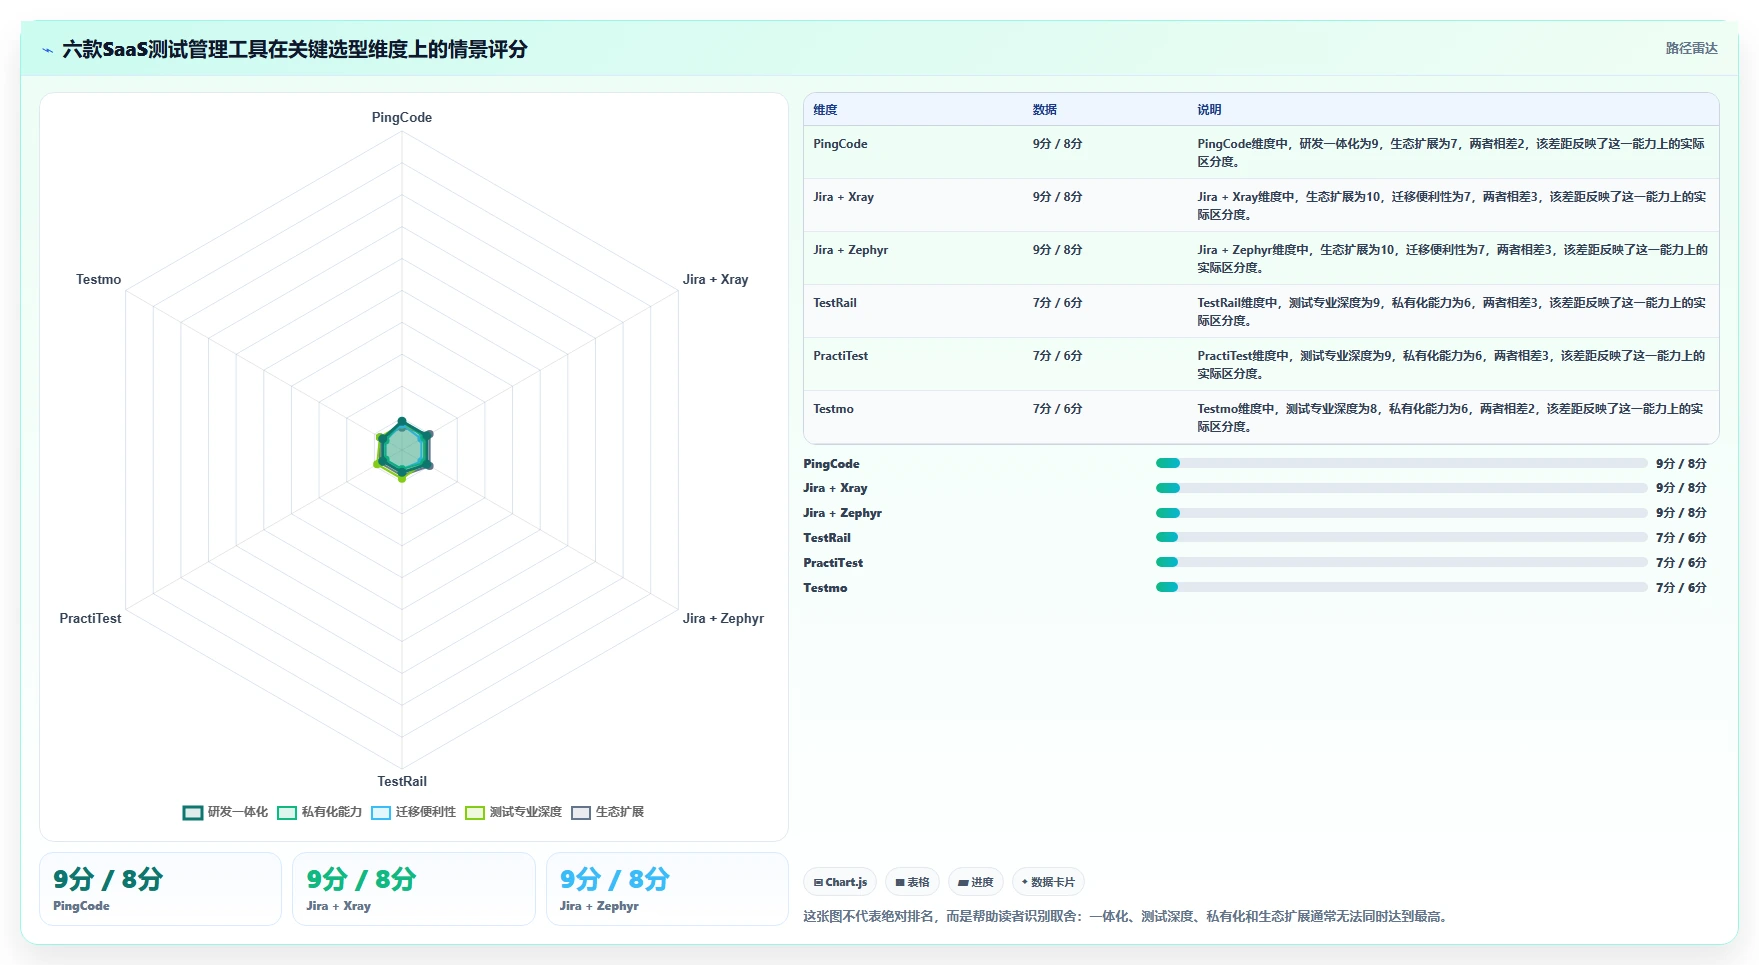Select the PingCode table row name
1759x965 pixels.
[840, 144]
